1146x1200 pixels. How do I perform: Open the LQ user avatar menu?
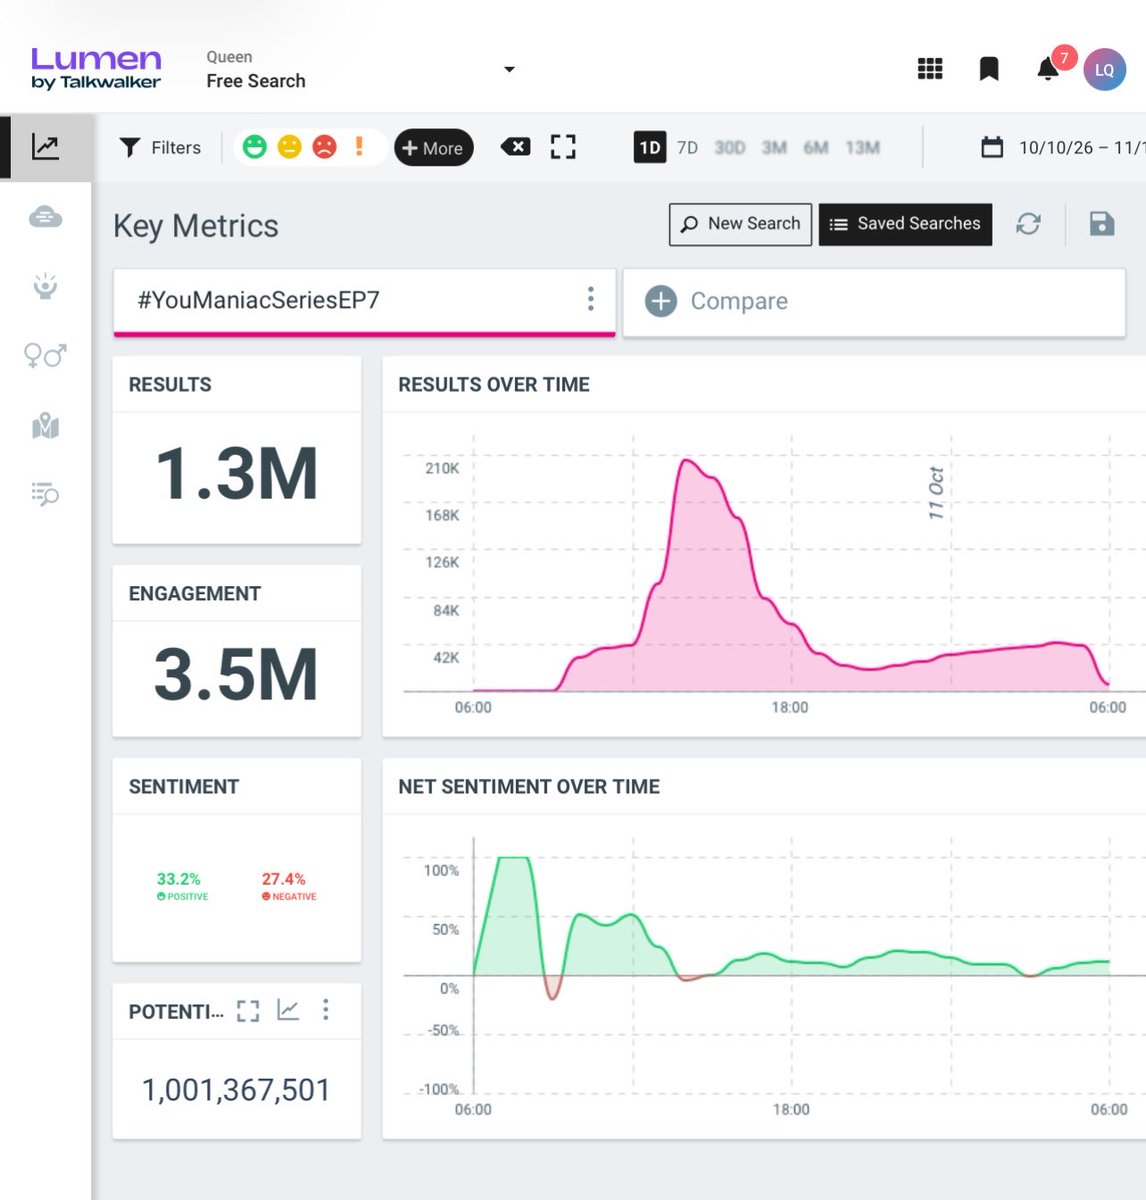point(1105,70)
